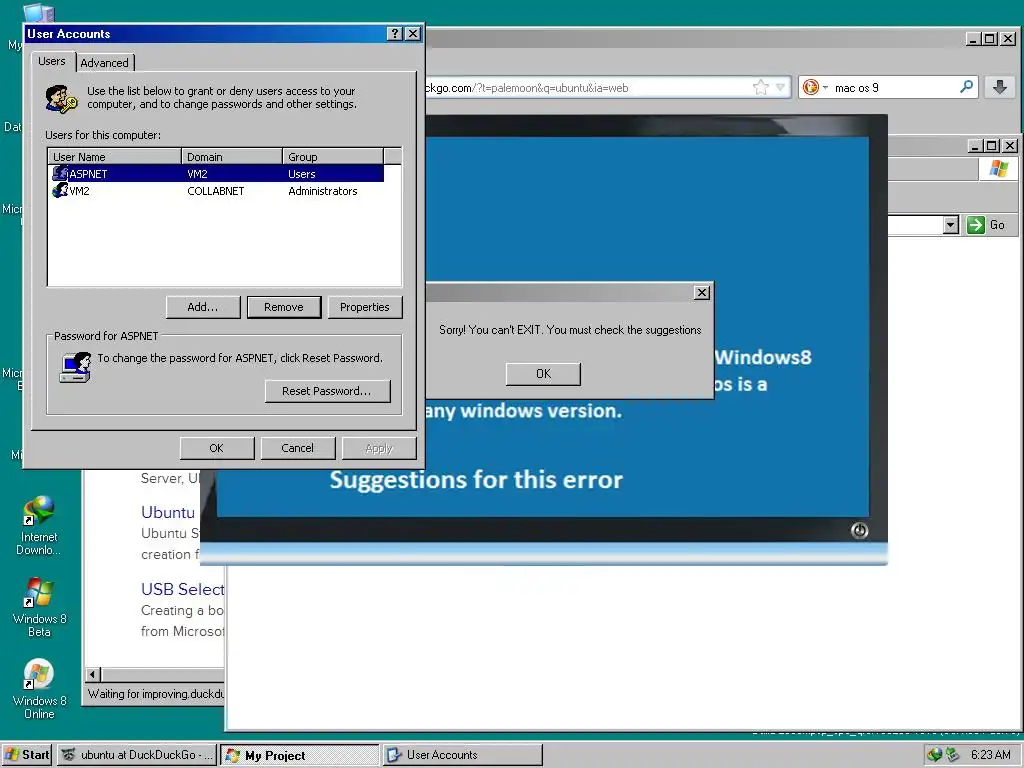
Task: Click the Add... button
Action: pos(203,307)
